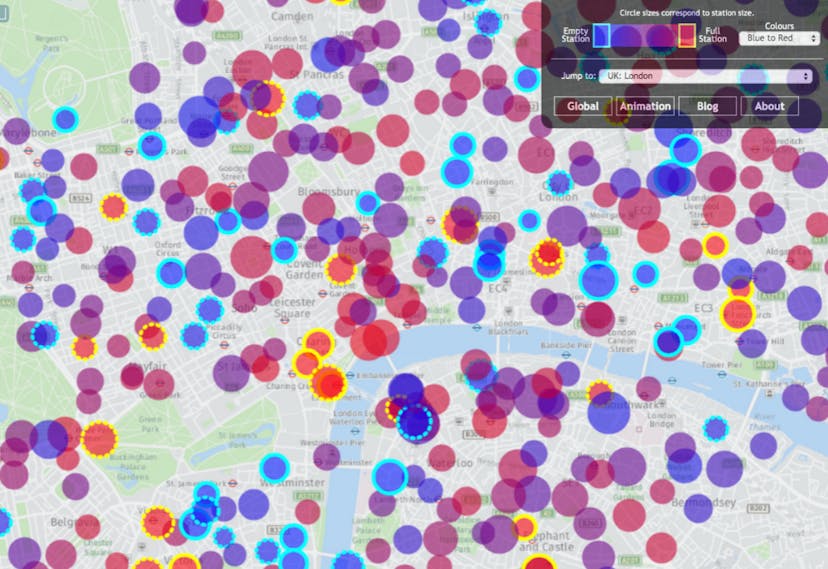Select the yellow-ringed station near Buckingham Palace
Image resolution: width=828 pixels, height=569 pixels.
click(x=99, y=439)
